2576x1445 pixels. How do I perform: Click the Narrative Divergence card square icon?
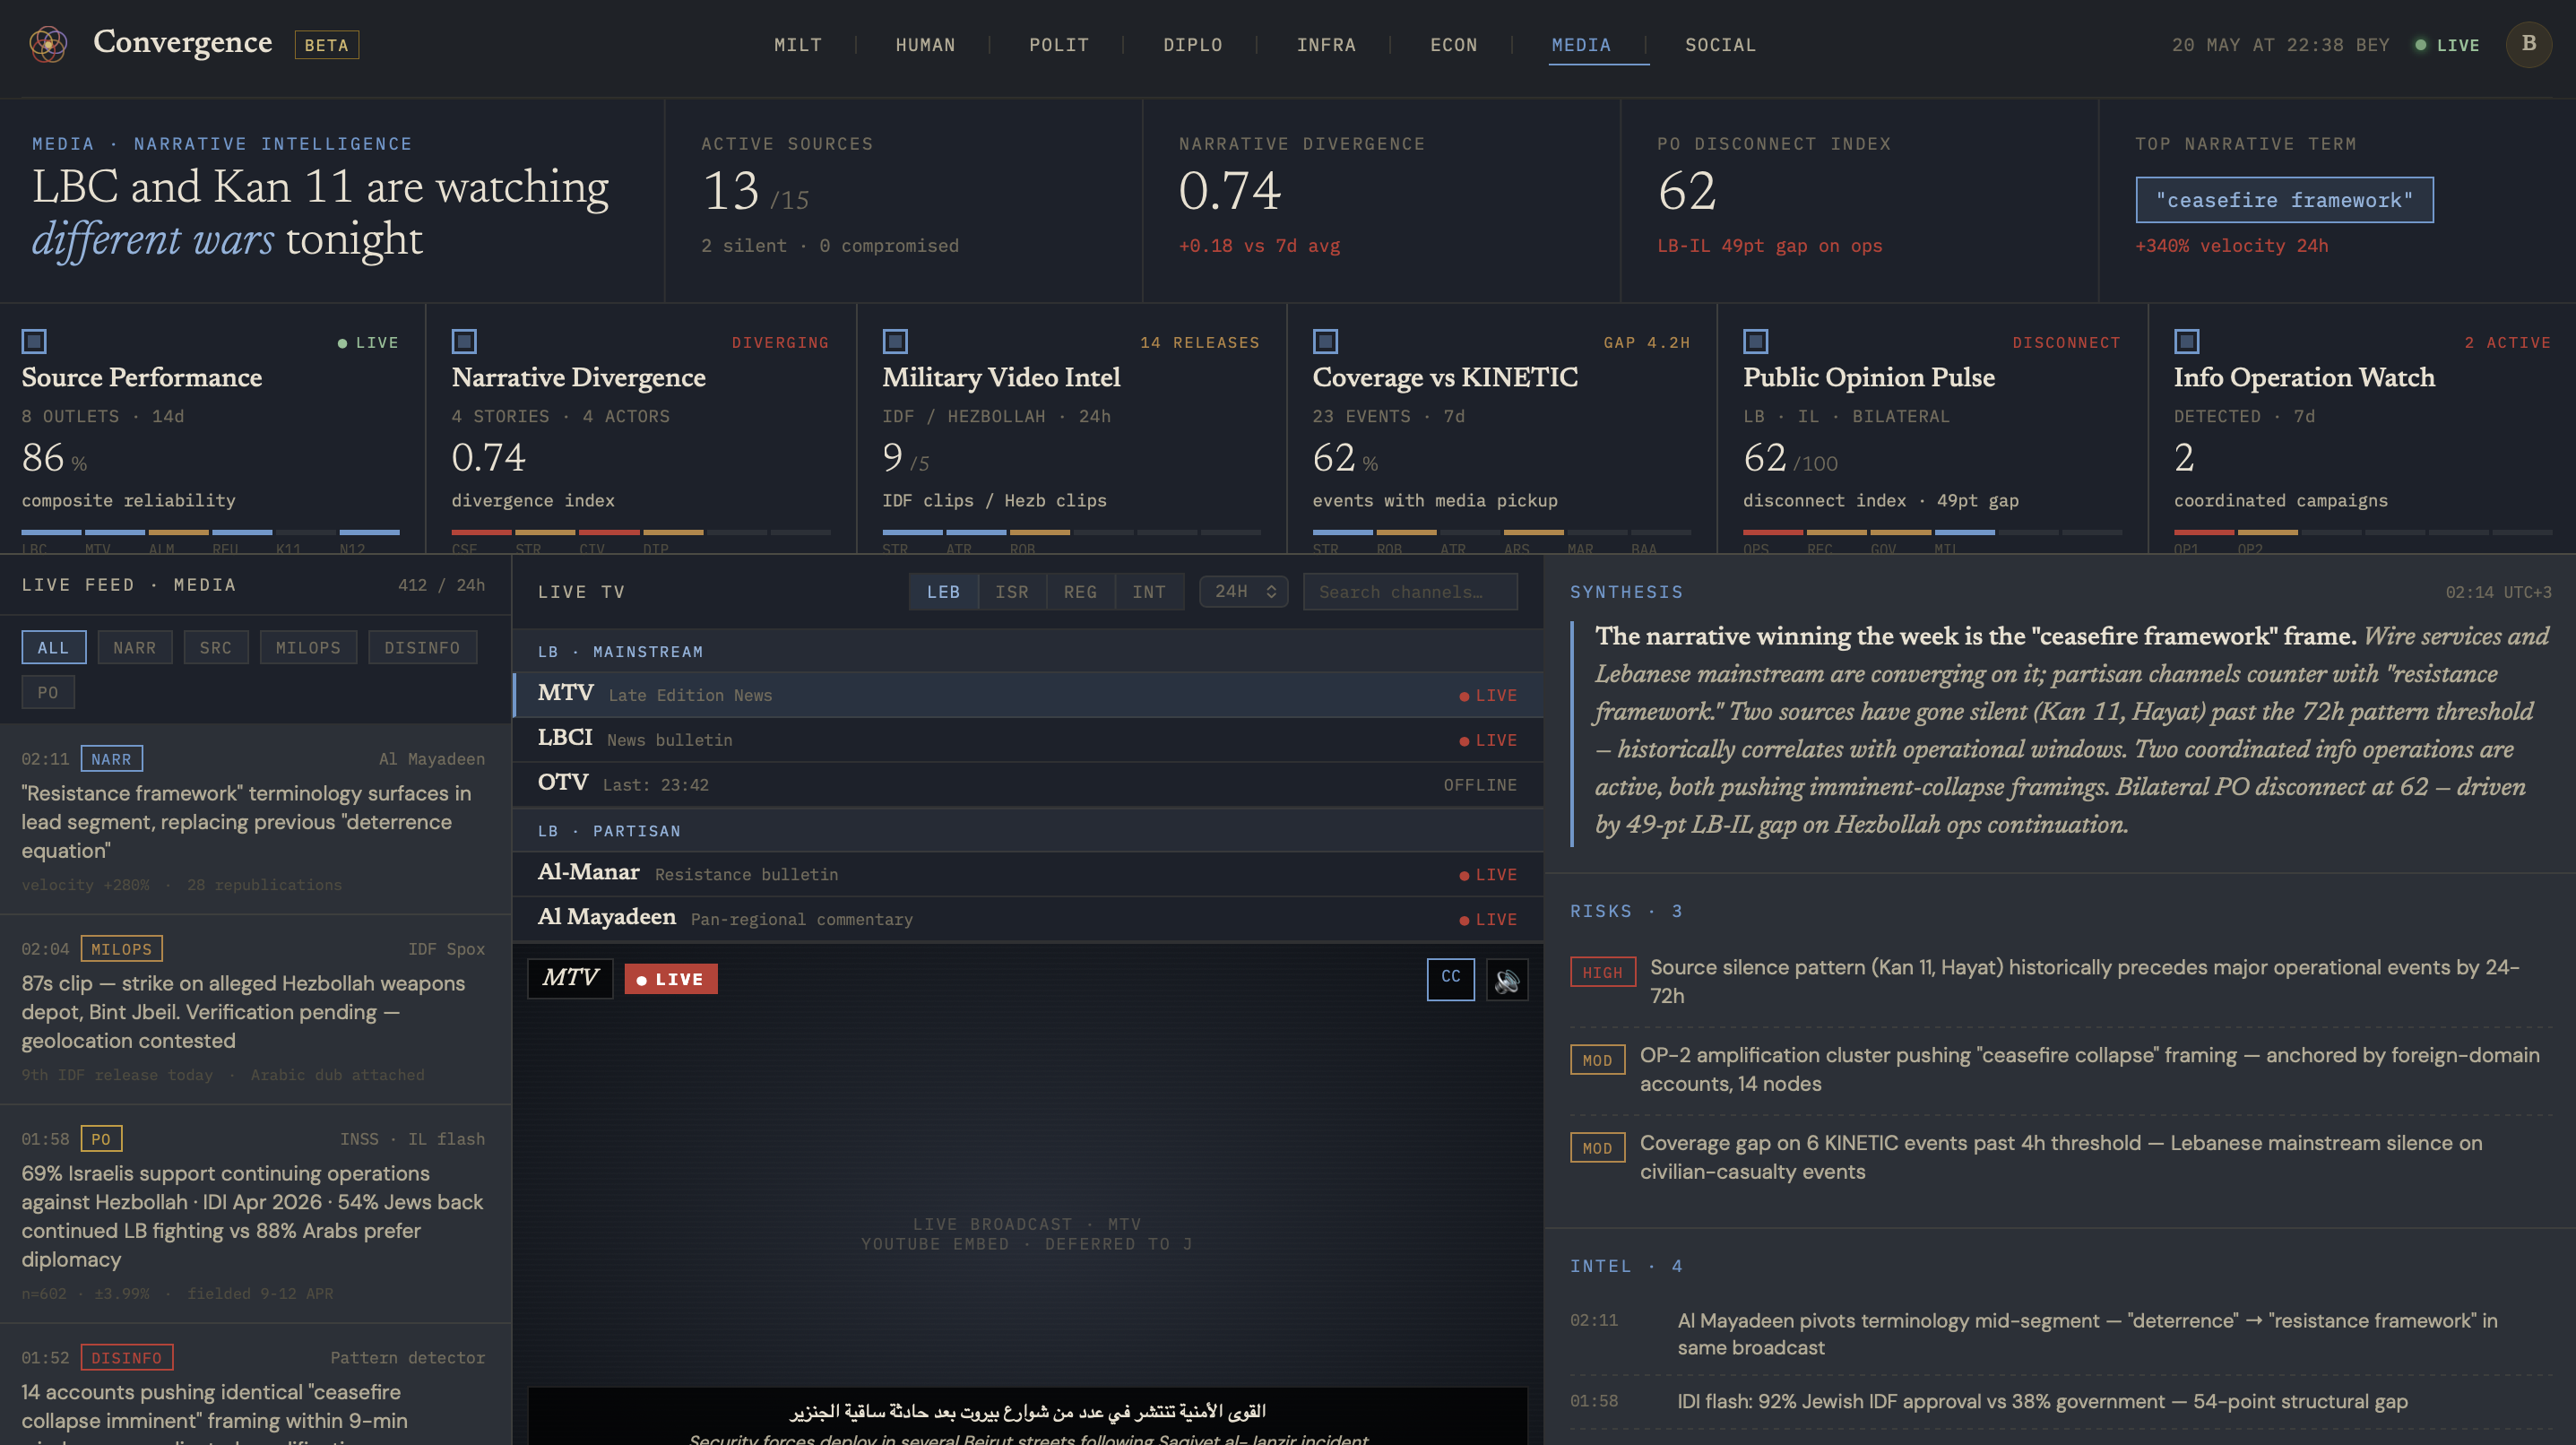(464, 342)
